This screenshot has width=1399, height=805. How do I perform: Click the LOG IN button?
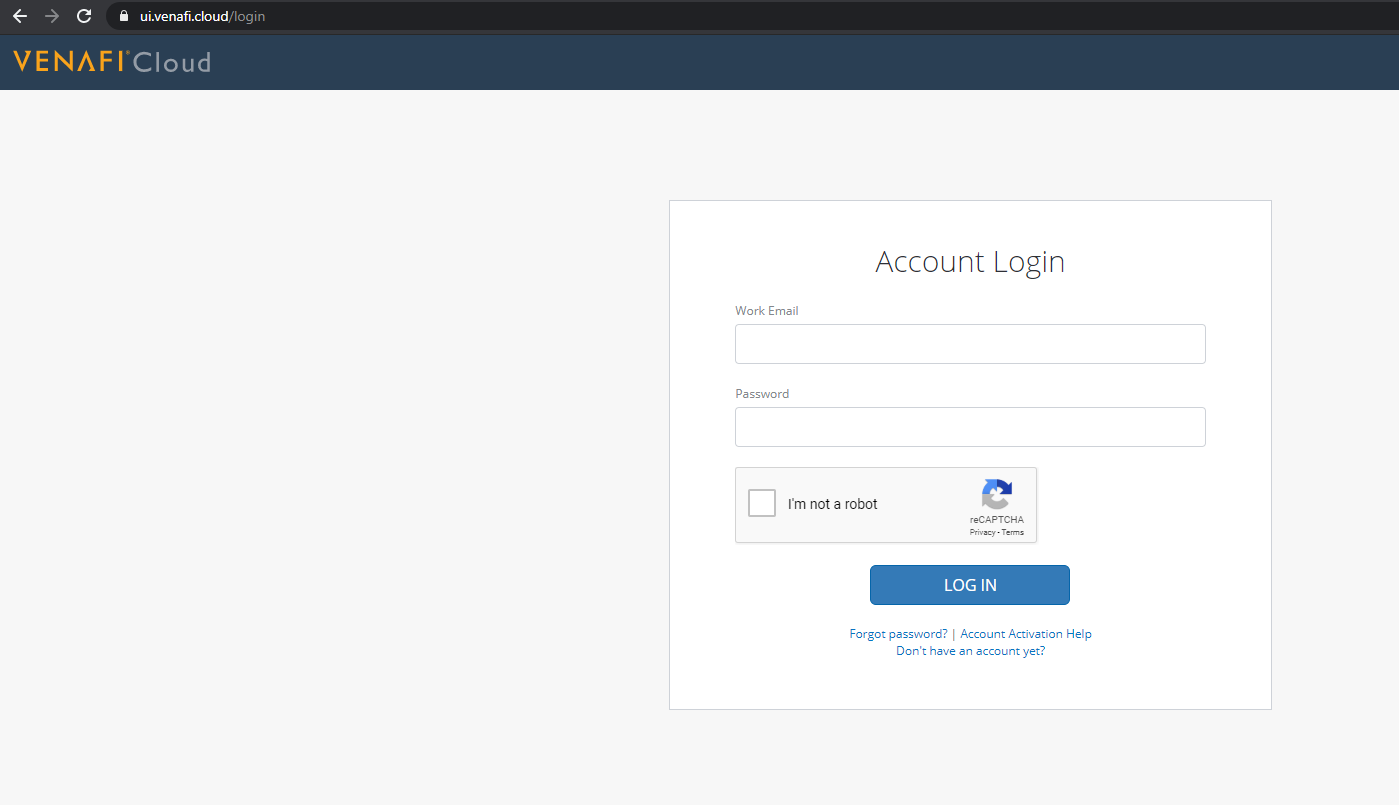[x=969, y=585]
